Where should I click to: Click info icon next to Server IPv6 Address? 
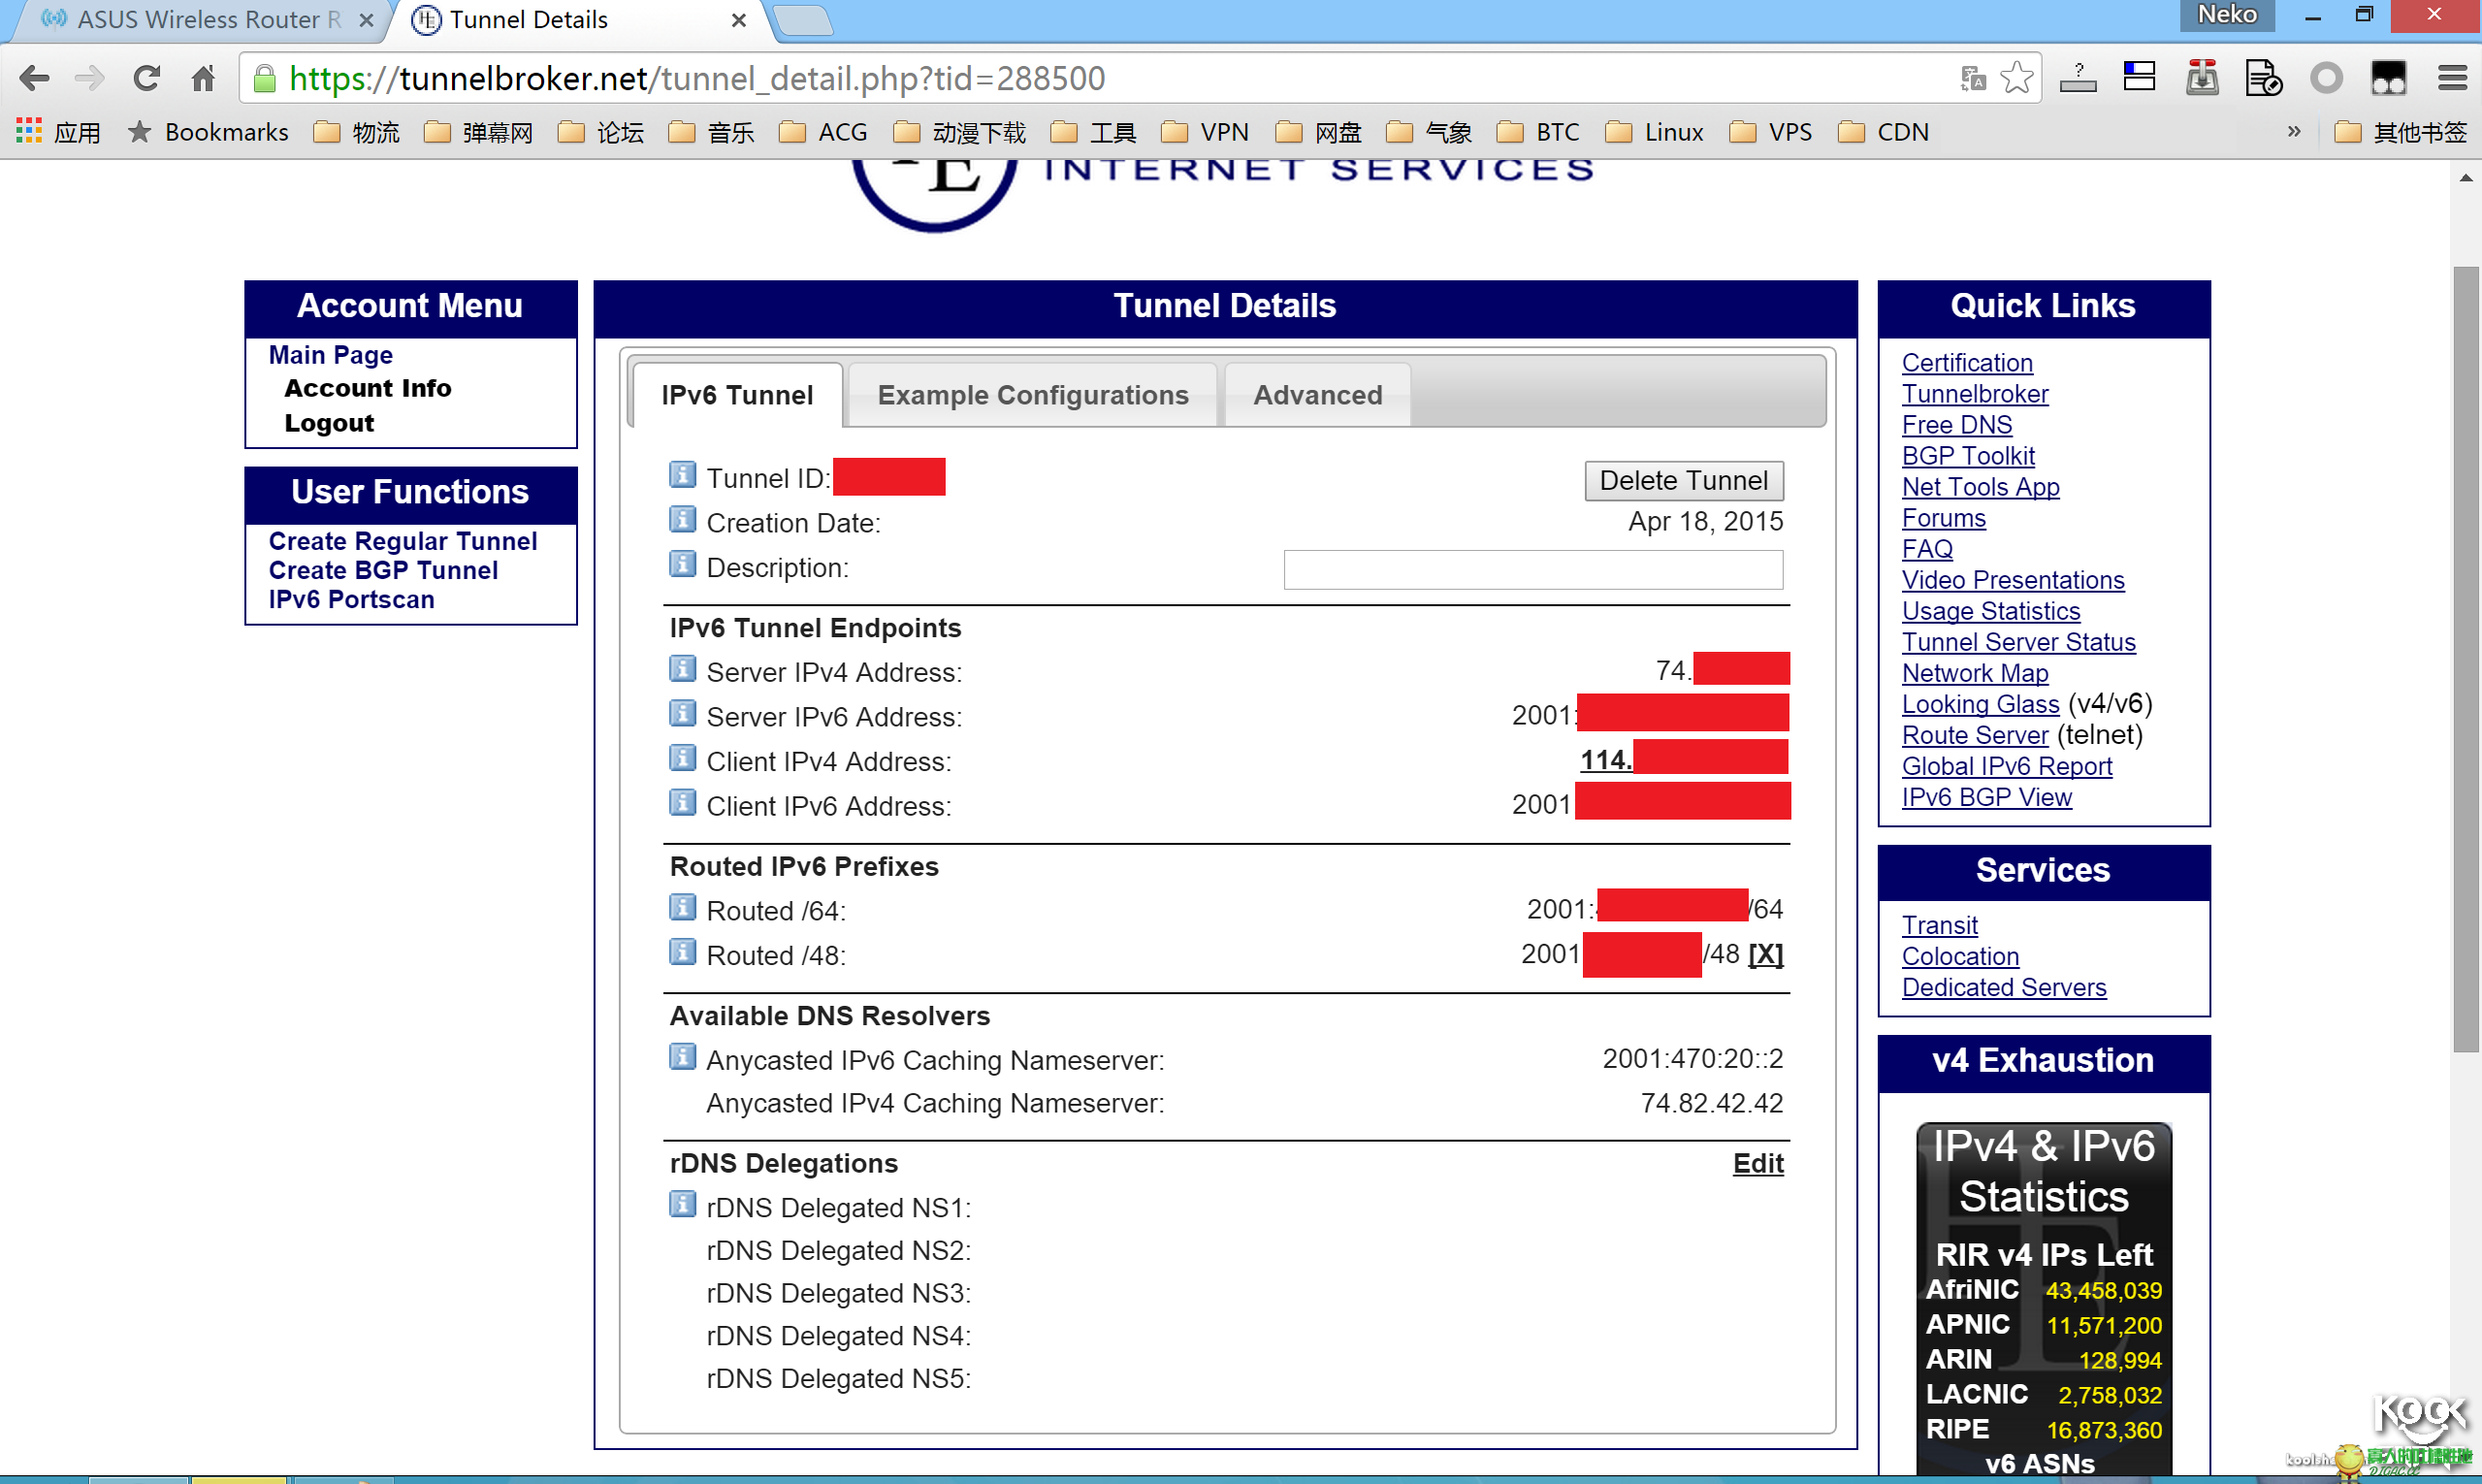click(682, 713)
